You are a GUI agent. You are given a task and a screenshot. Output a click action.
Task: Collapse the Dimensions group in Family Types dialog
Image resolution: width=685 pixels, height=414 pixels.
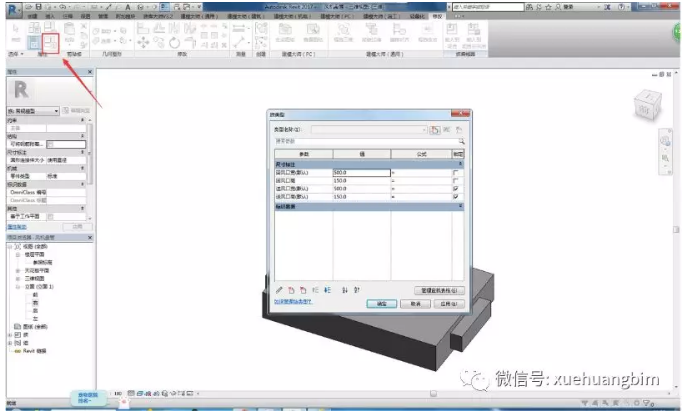pyautogui.click(x=460, y=164)
